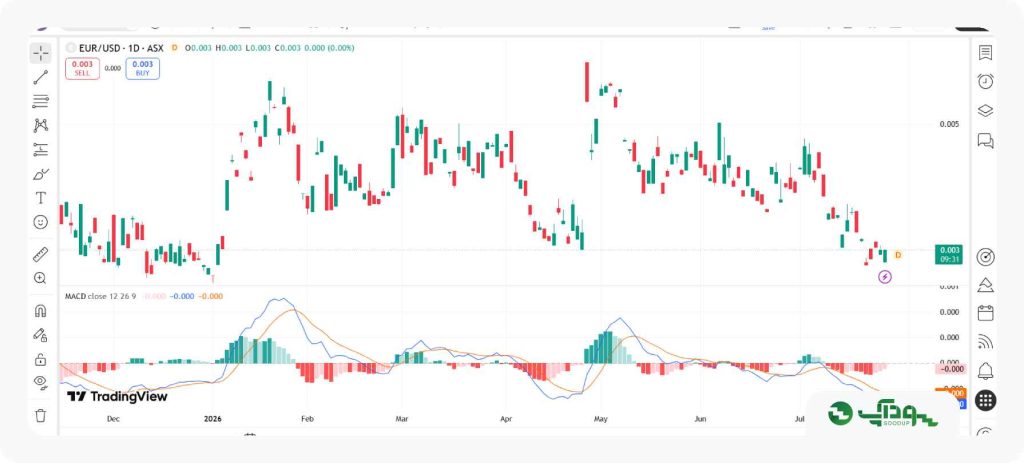Click the O0.003 open value in legend
The height and width of the screenshot is (463, 1024).
tap(199, 48)
